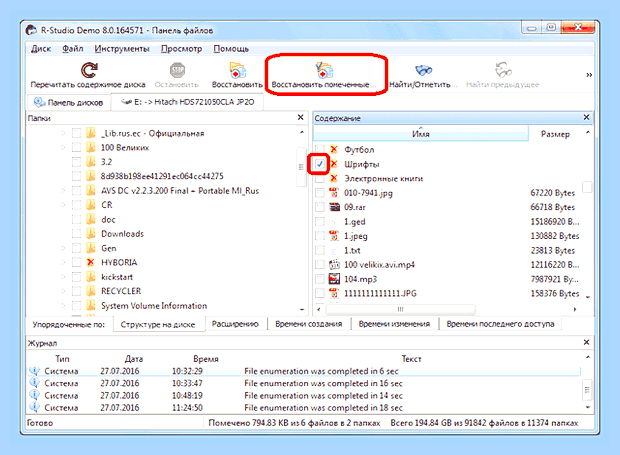Close the Журнал panel
Image resolution: width=620 pixels, height=455 pixels.
click(586, 342)
